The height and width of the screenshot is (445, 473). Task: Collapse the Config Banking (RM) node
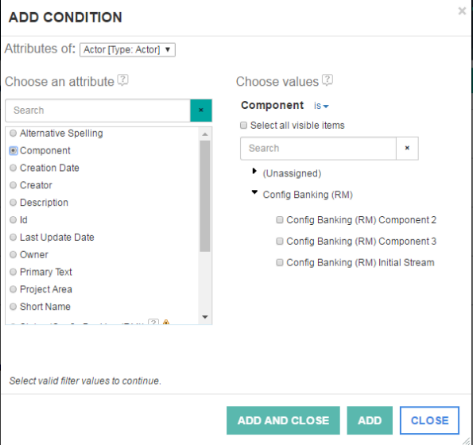[255, 192]
